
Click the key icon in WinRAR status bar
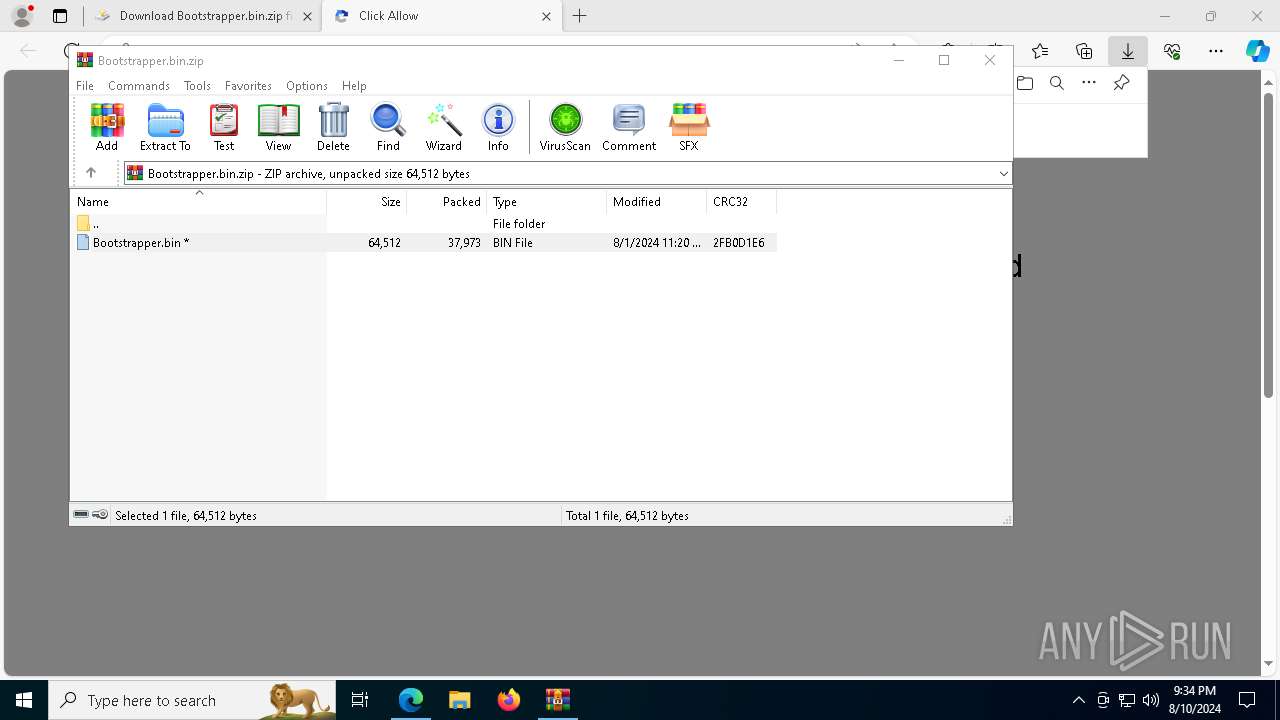(100, 515)
